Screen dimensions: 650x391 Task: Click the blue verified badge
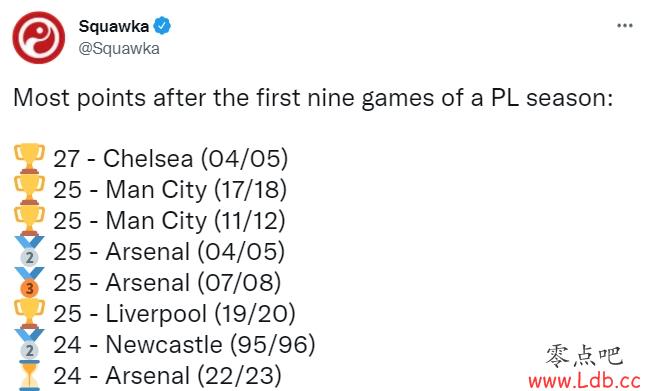click(162, 26)
